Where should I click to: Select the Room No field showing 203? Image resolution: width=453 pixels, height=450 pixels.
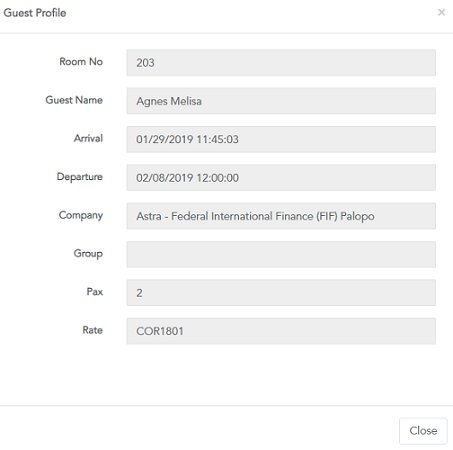click(281, 63)
